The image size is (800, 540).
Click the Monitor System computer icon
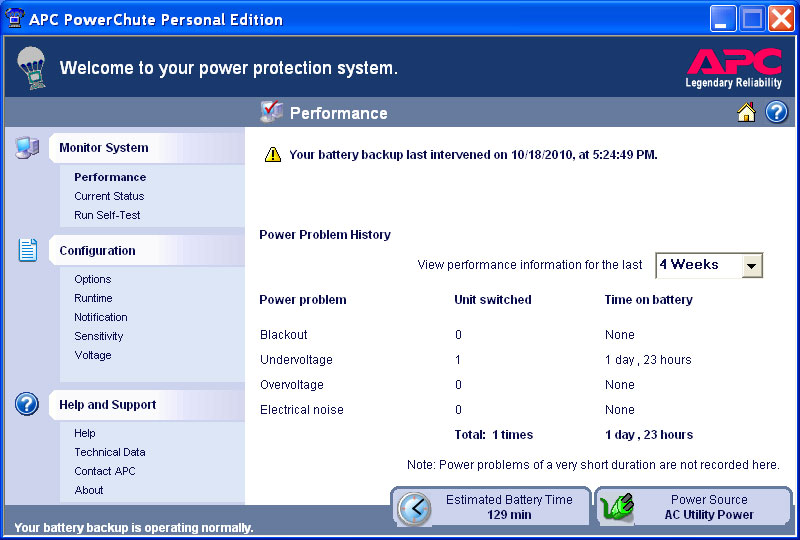tap(27, 148)
